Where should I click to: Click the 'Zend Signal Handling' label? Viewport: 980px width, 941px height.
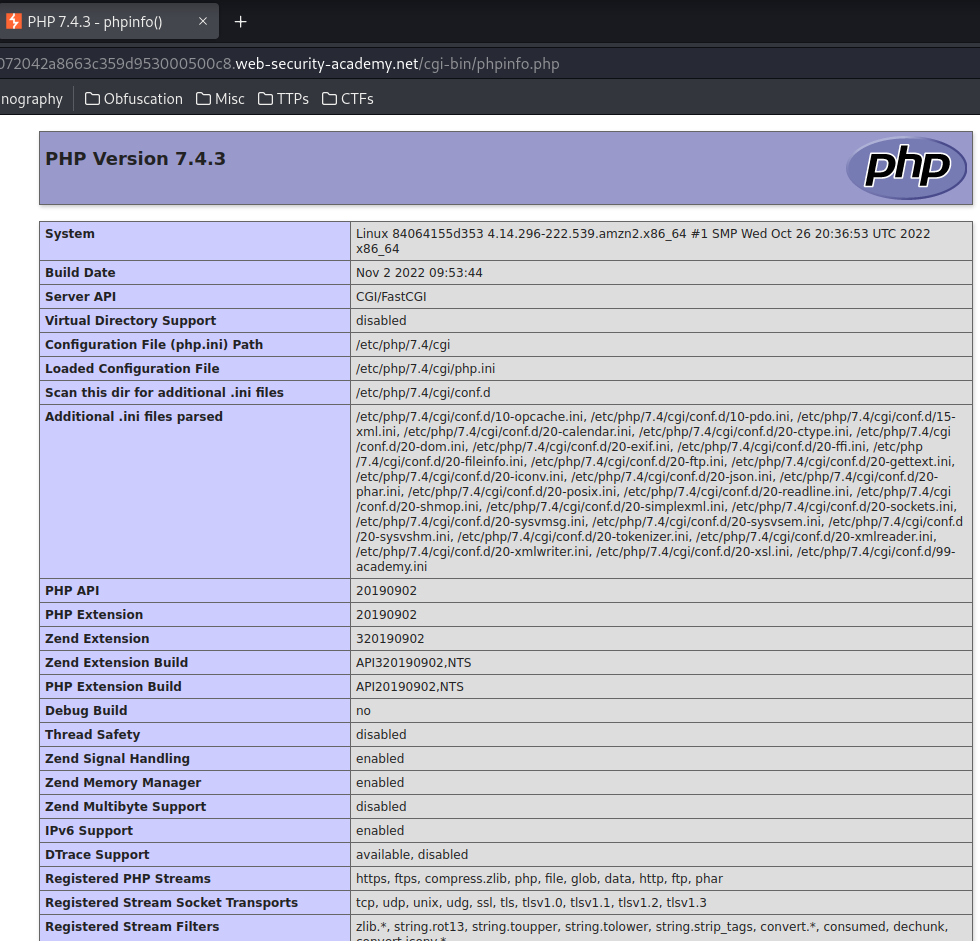[x=118, y=759]
